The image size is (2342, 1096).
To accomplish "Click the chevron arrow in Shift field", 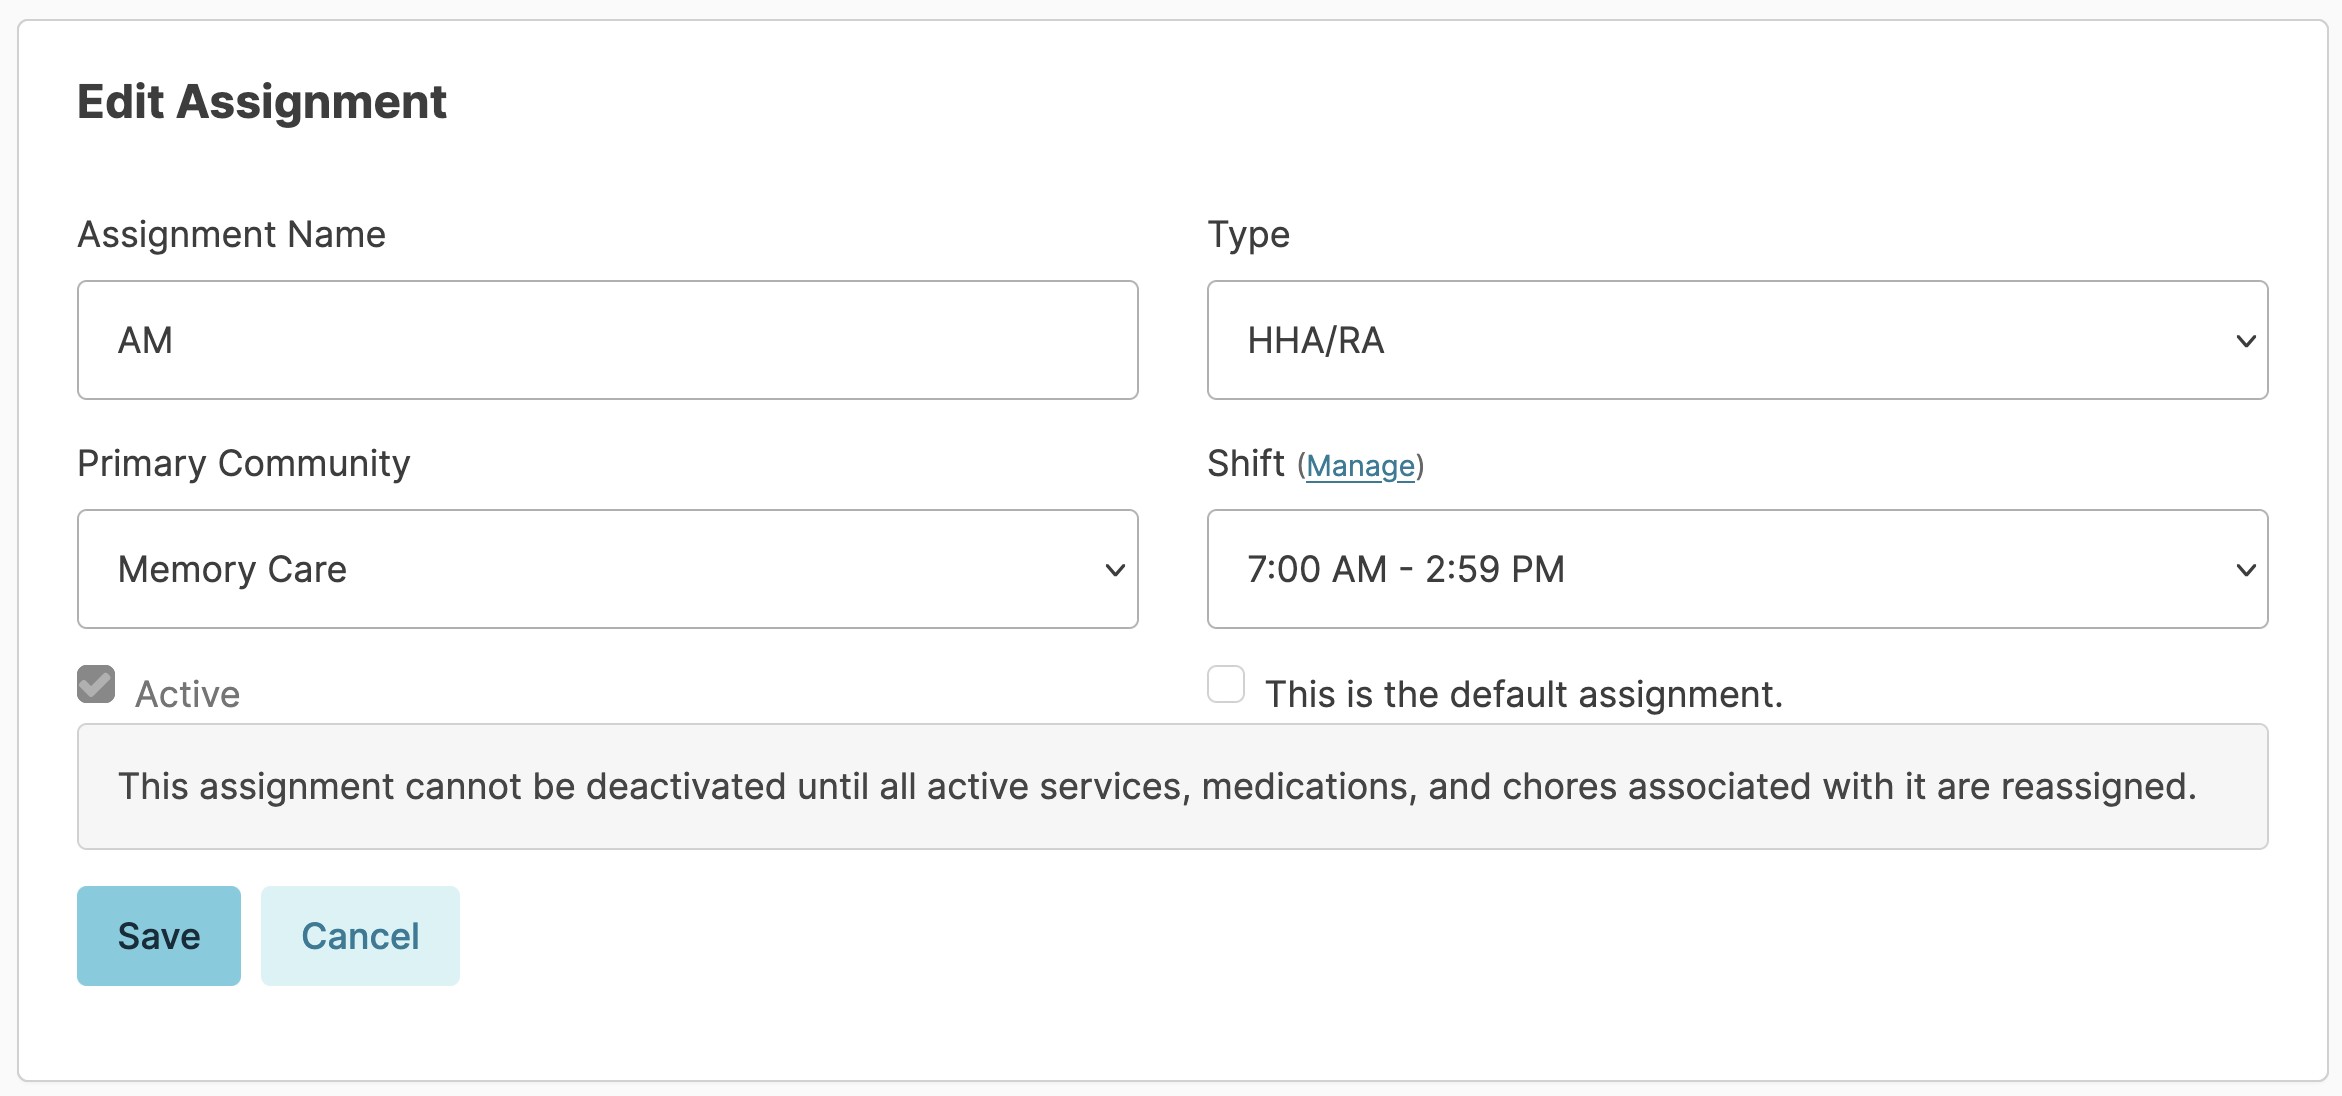I will tap(2246, 570).
